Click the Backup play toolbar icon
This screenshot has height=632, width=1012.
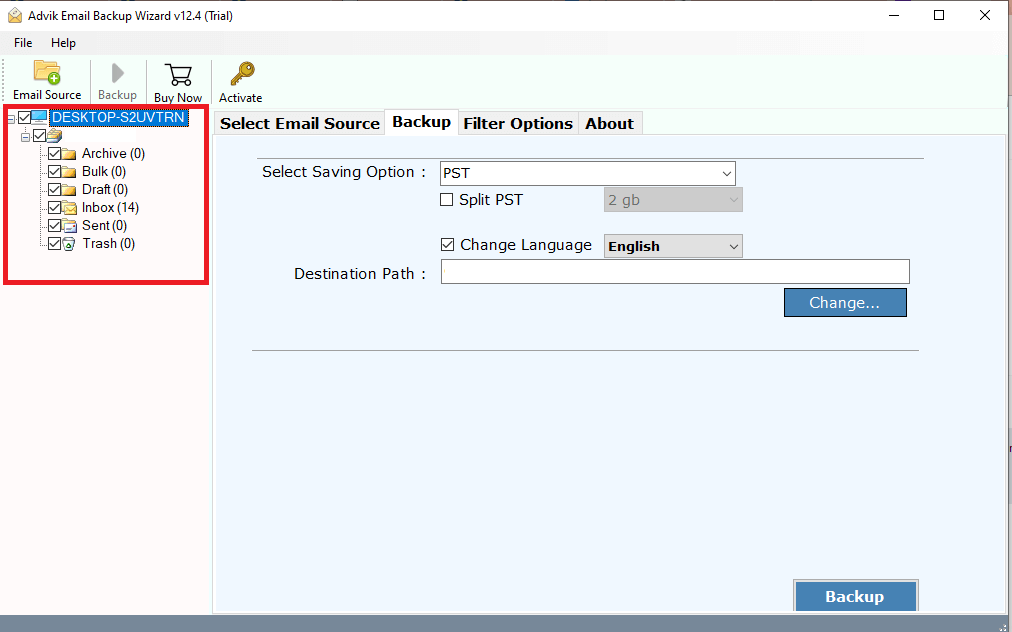click(x=117, y=73)
